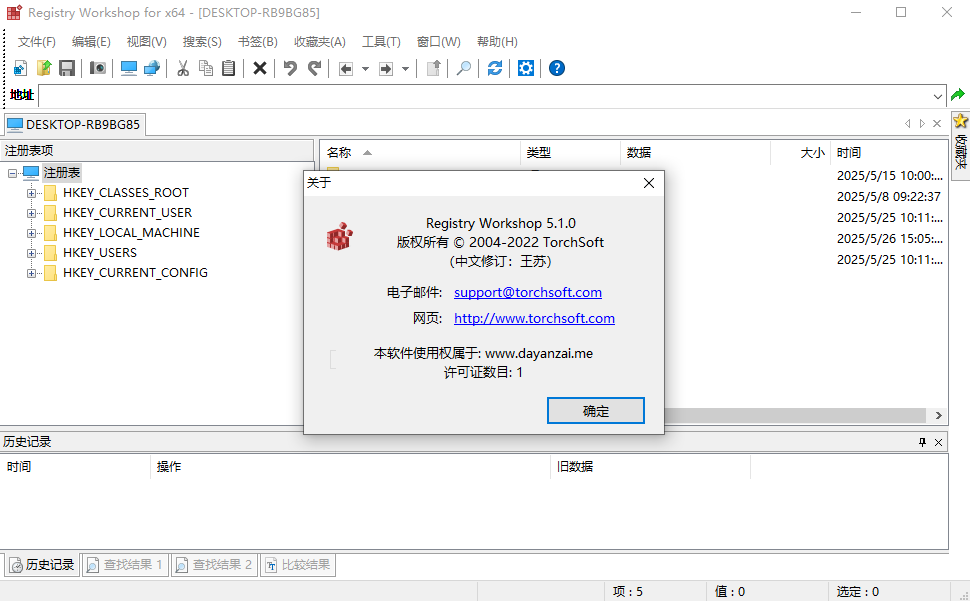Click the forward navigation arrow icon
Image resolution: width=970 pixels, height=601 pixels.
pos(386,69)
